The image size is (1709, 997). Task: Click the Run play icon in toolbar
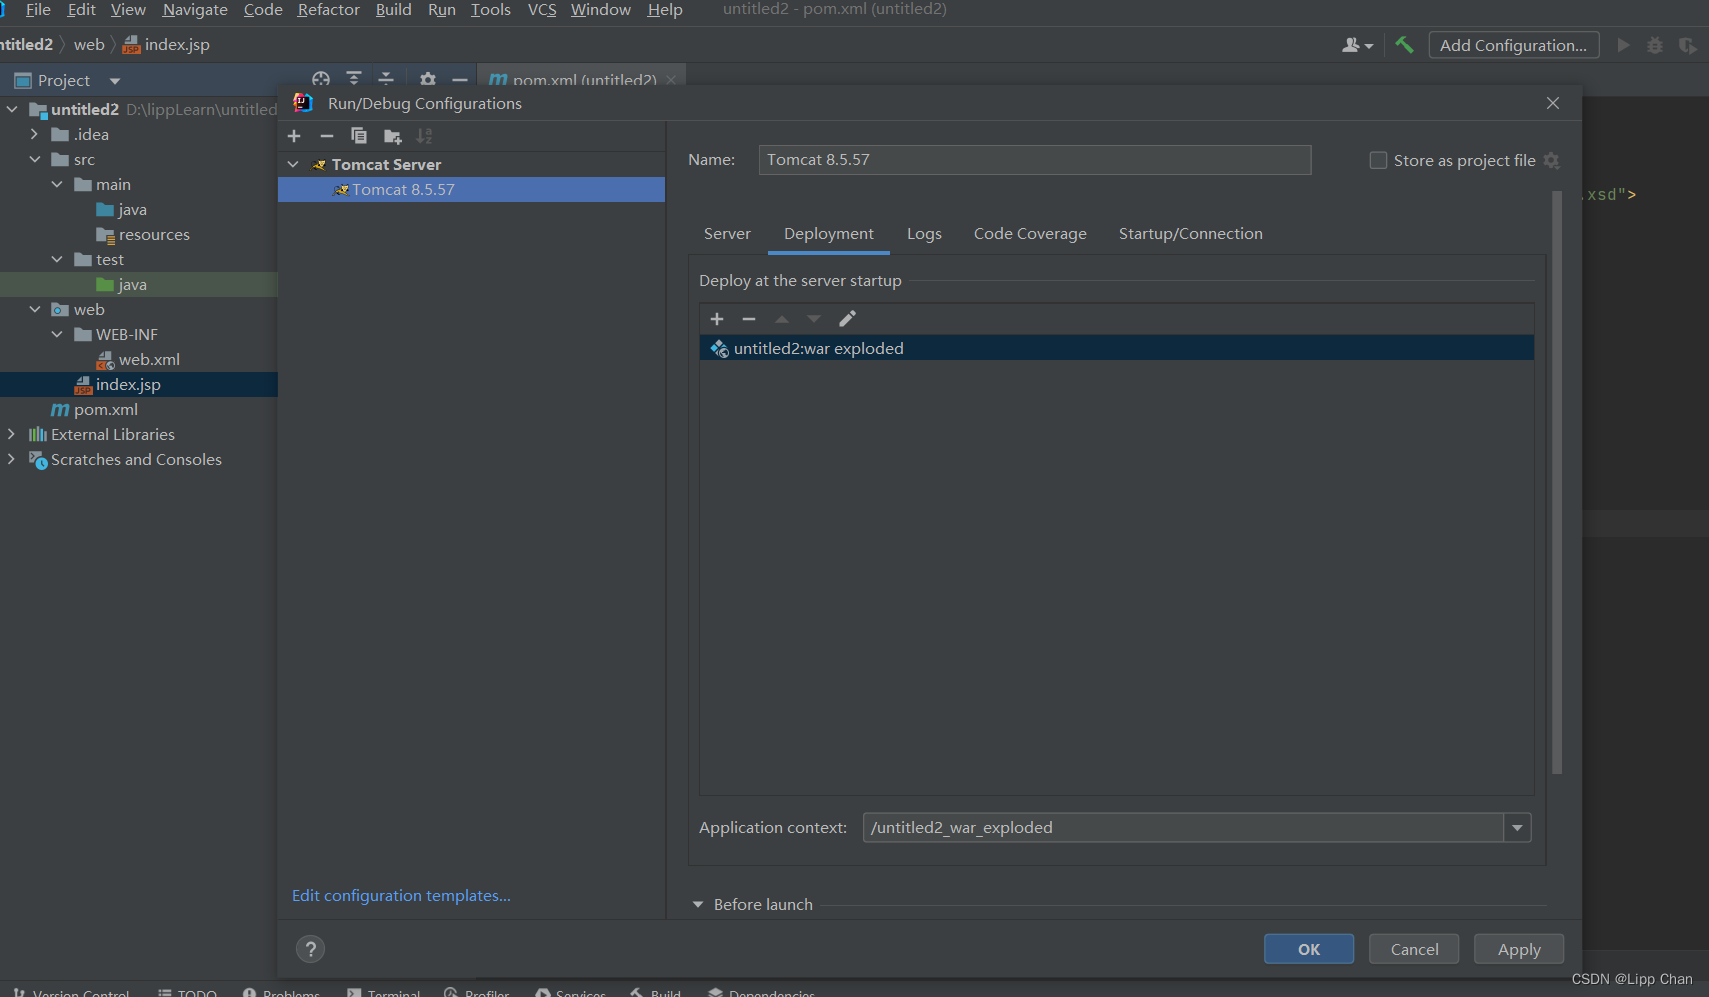[x=1623, y=45]
